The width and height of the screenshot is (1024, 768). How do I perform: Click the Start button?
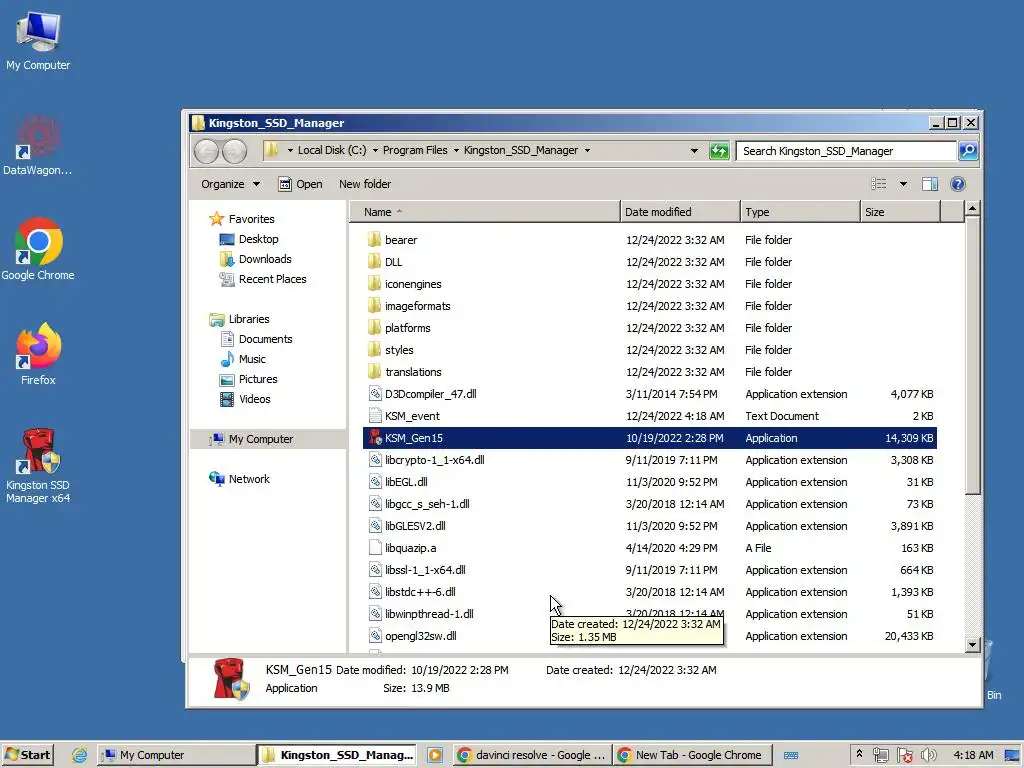pyautogui.click(x=27, y=755)
